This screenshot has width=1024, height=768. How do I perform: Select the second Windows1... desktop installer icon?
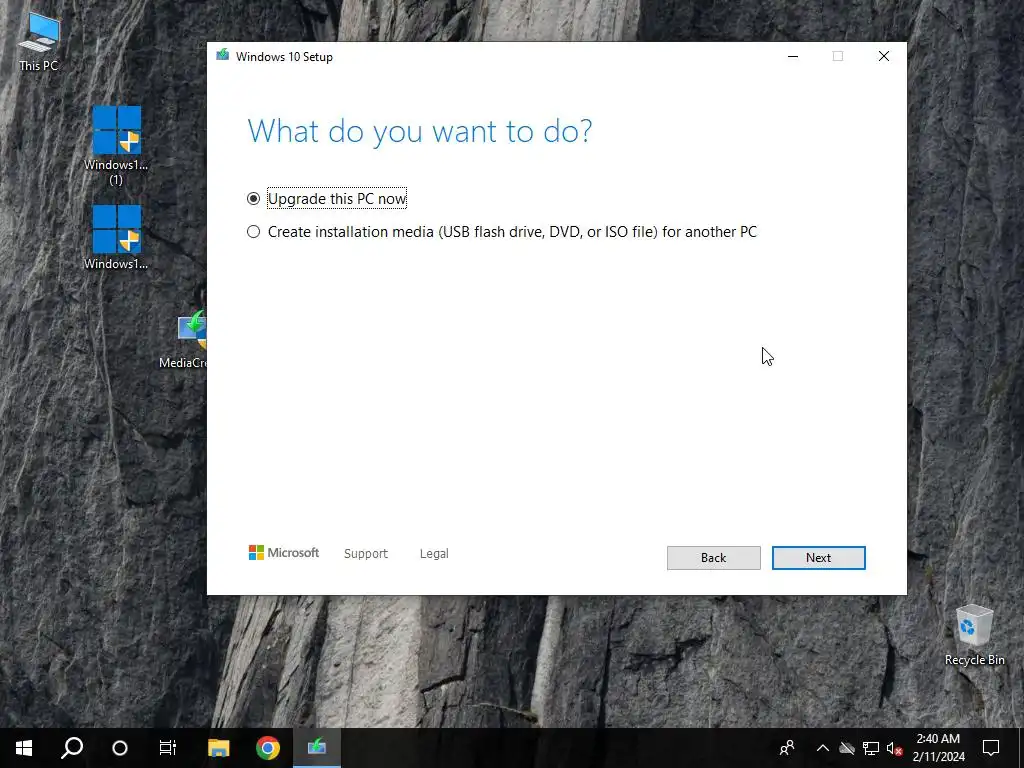(x=116, y=238)
